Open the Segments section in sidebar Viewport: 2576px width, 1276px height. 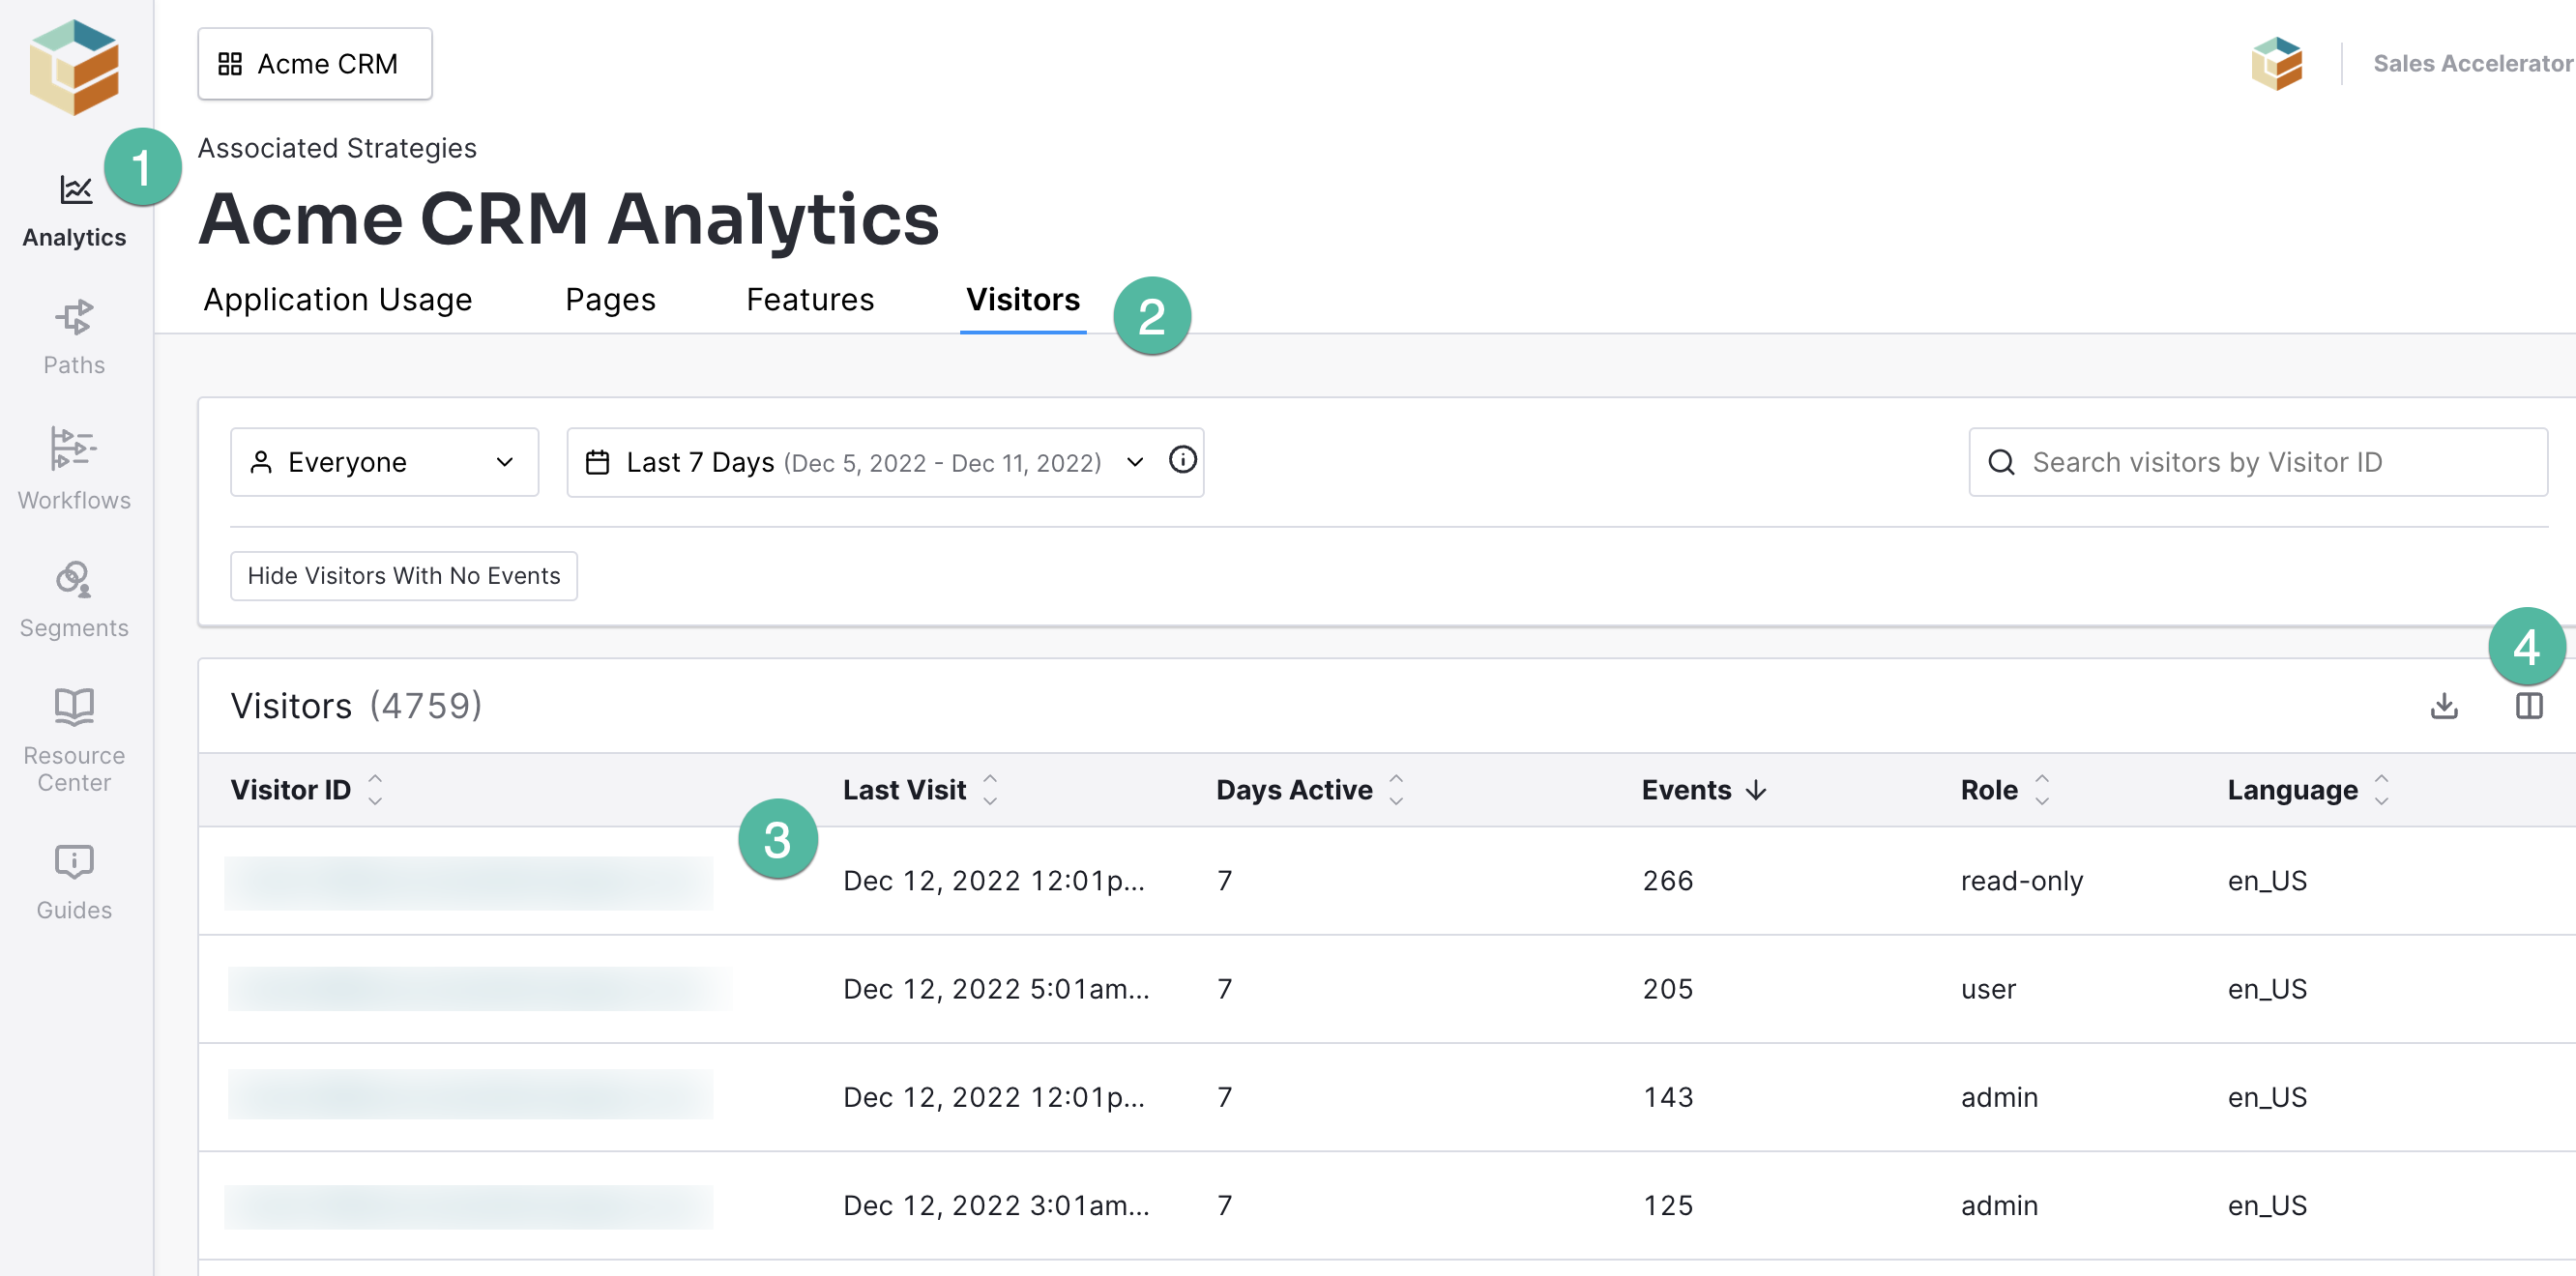pyautogui.click(x=74, y=600)
